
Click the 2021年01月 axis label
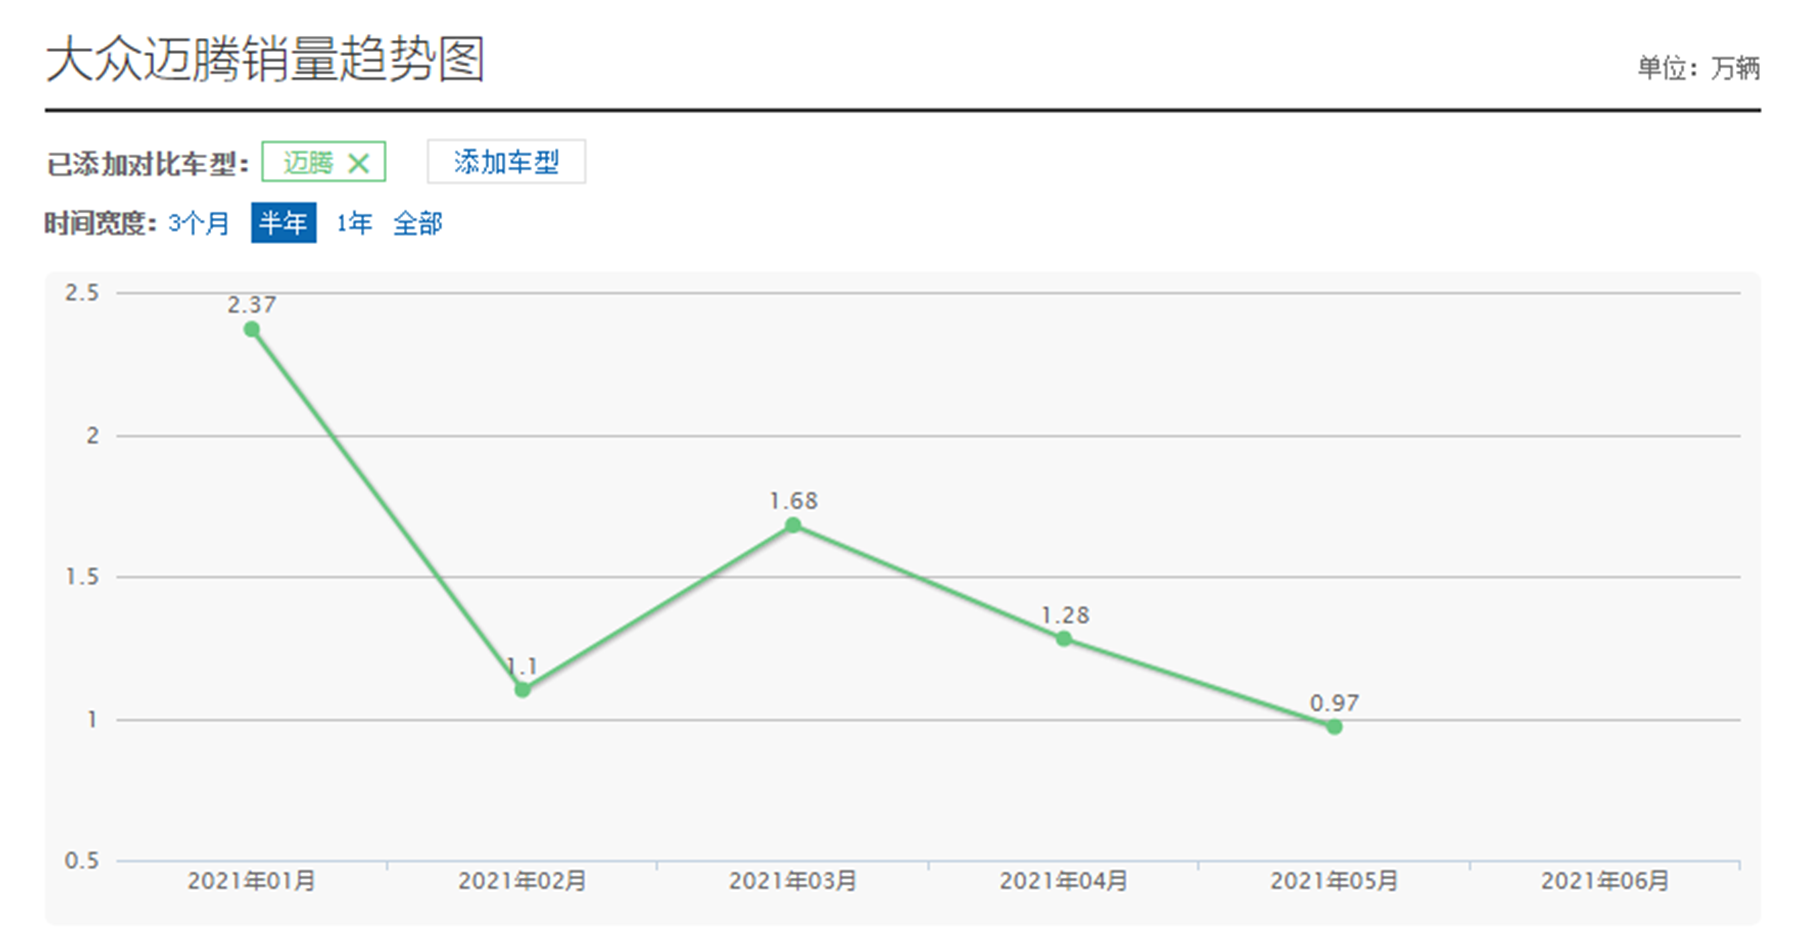(x=252, y=881)
